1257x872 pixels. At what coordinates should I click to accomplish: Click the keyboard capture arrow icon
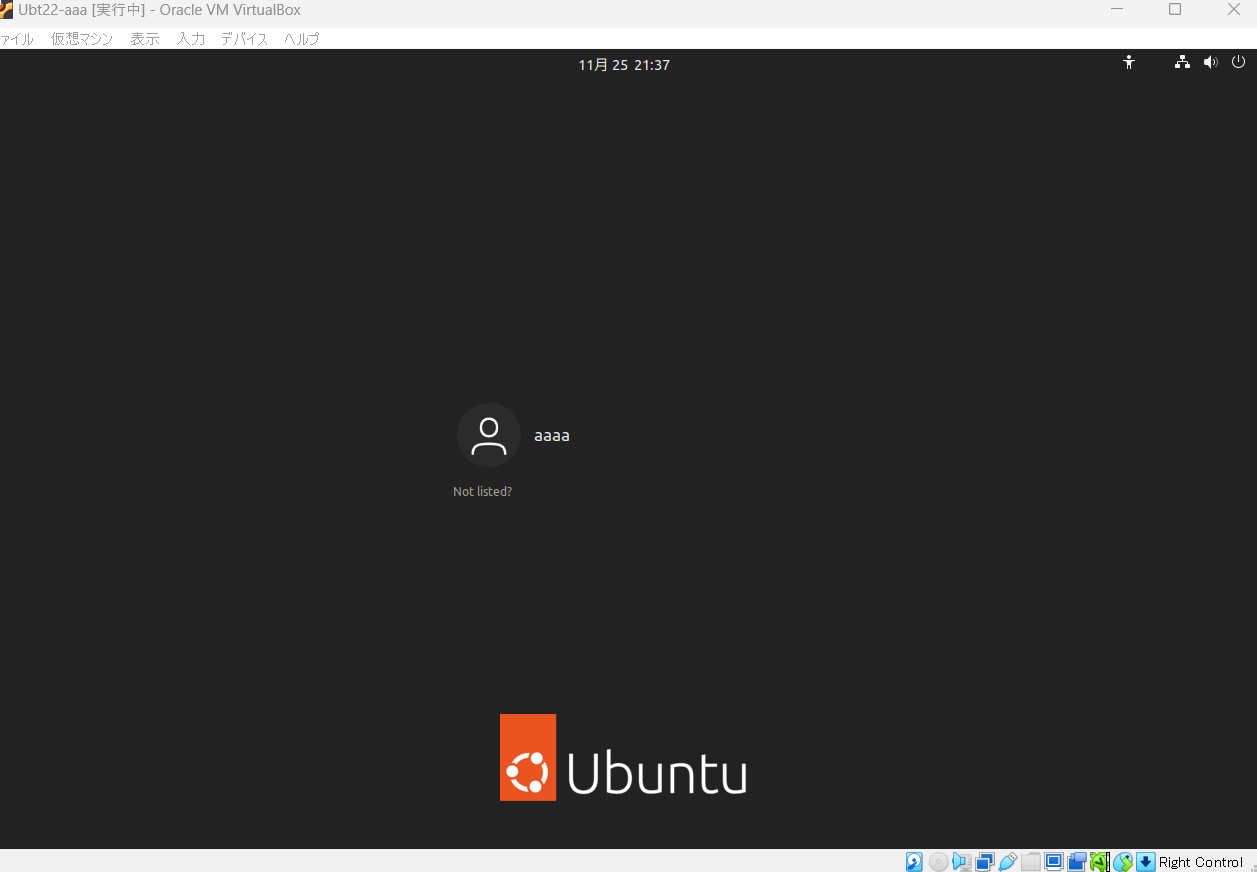[1146, 862]
